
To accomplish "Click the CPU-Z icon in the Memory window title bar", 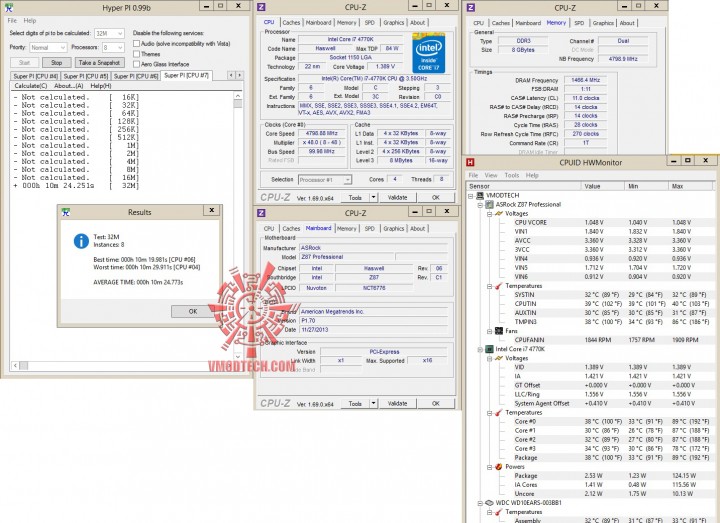I will click(x=471, y=7).
